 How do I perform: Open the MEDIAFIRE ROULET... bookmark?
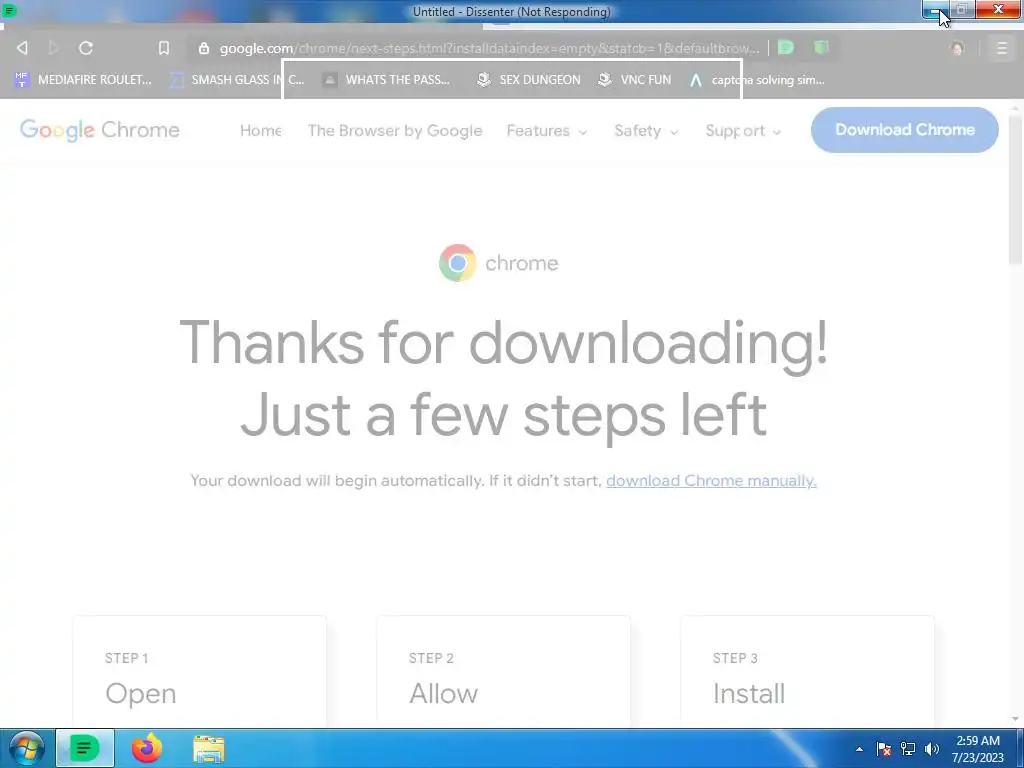82,80
